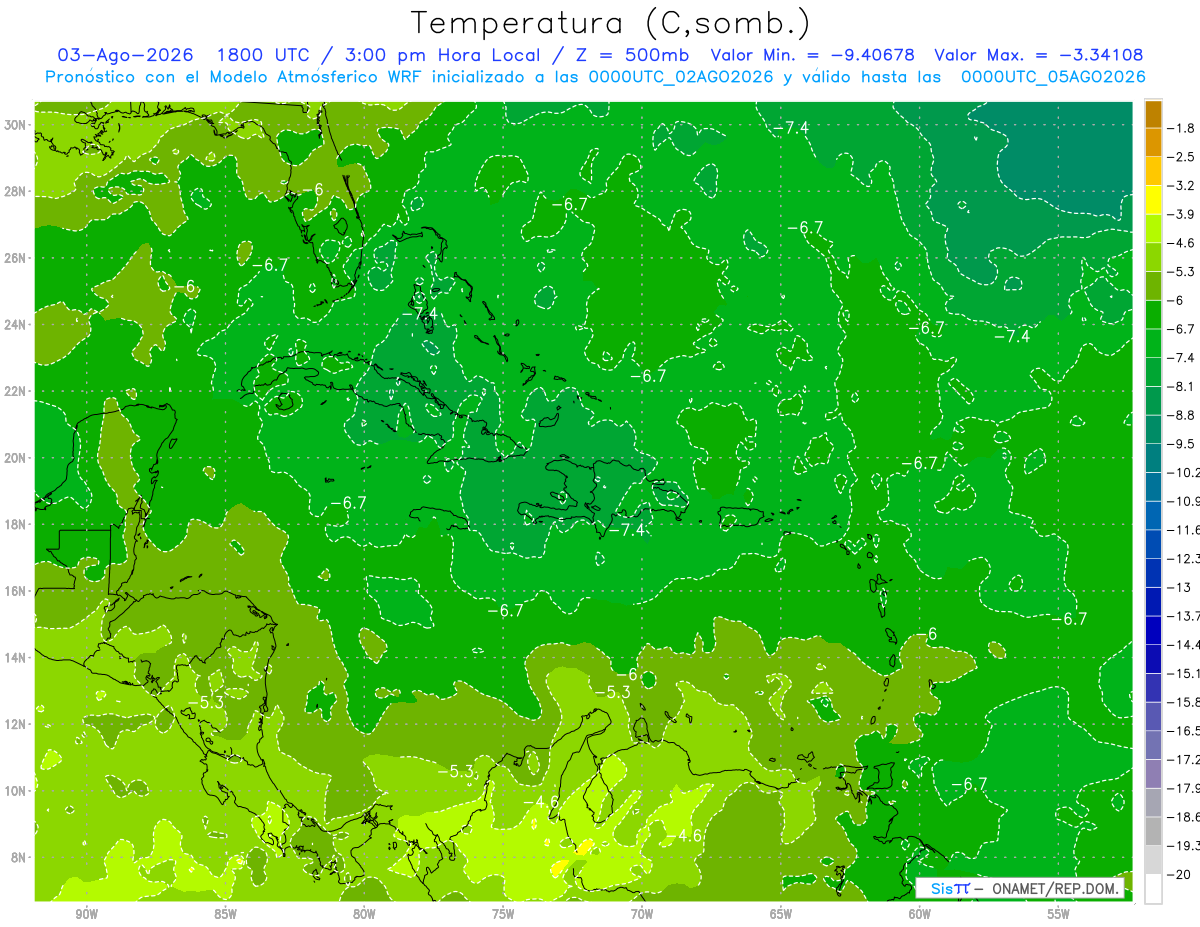Click the '90W' longitude axis label
This screenshot has width=1200, height=927.
click(86, 915)
